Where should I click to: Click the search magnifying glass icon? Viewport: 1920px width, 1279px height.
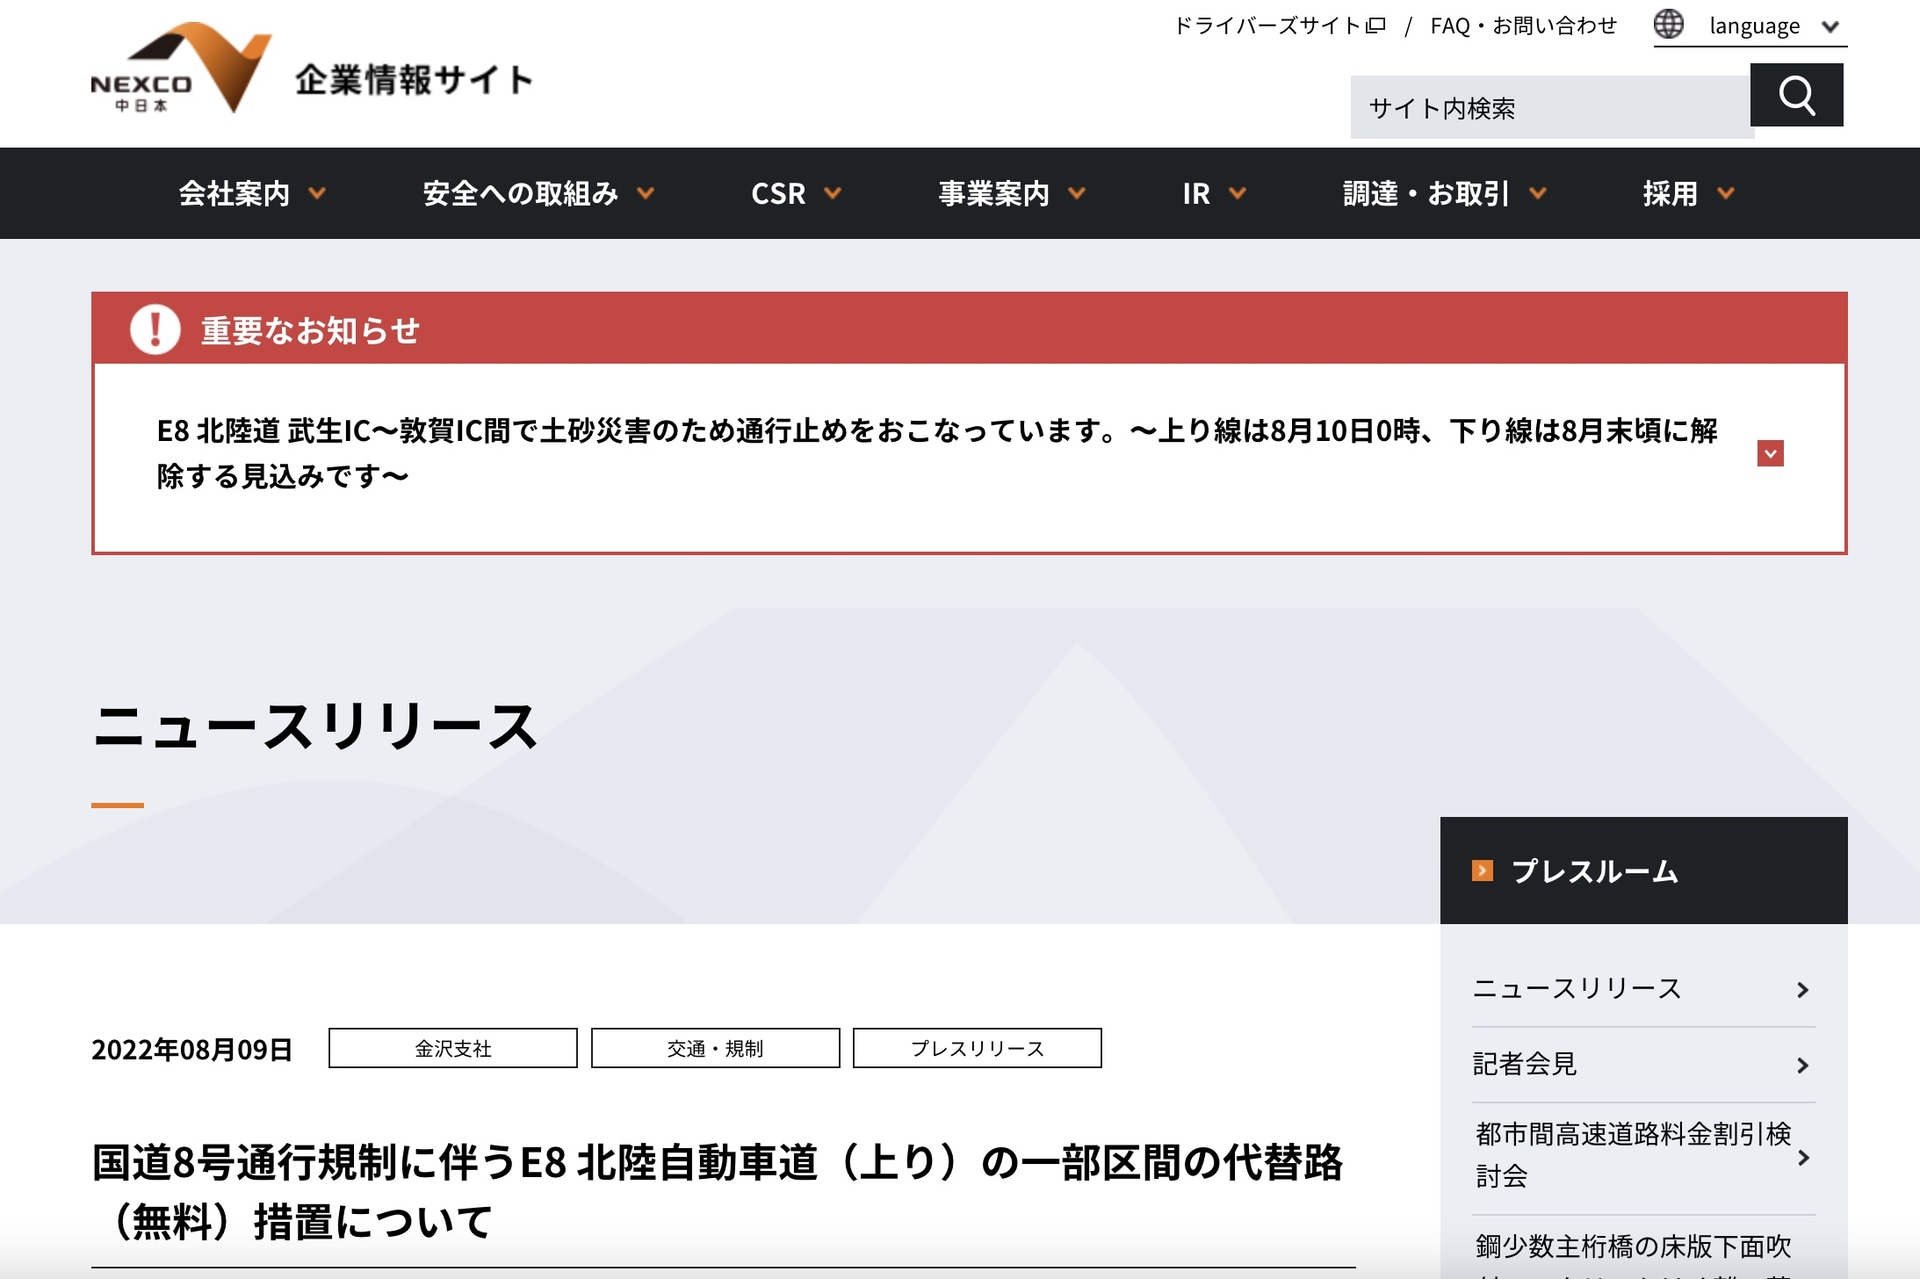click(1797, 95)
